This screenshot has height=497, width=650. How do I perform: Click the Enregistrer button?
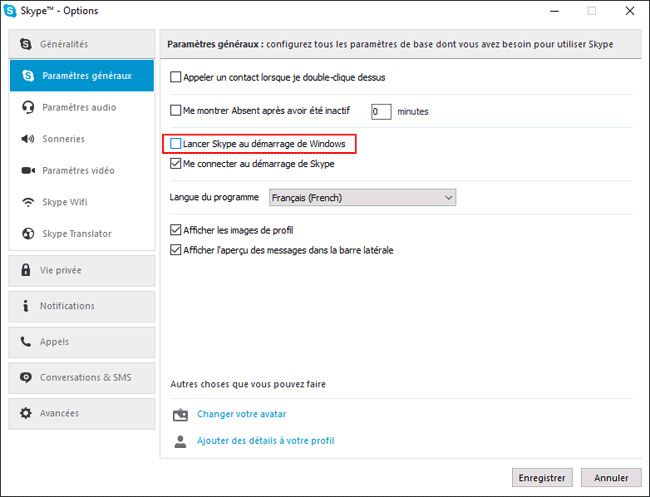pos(542,478)
